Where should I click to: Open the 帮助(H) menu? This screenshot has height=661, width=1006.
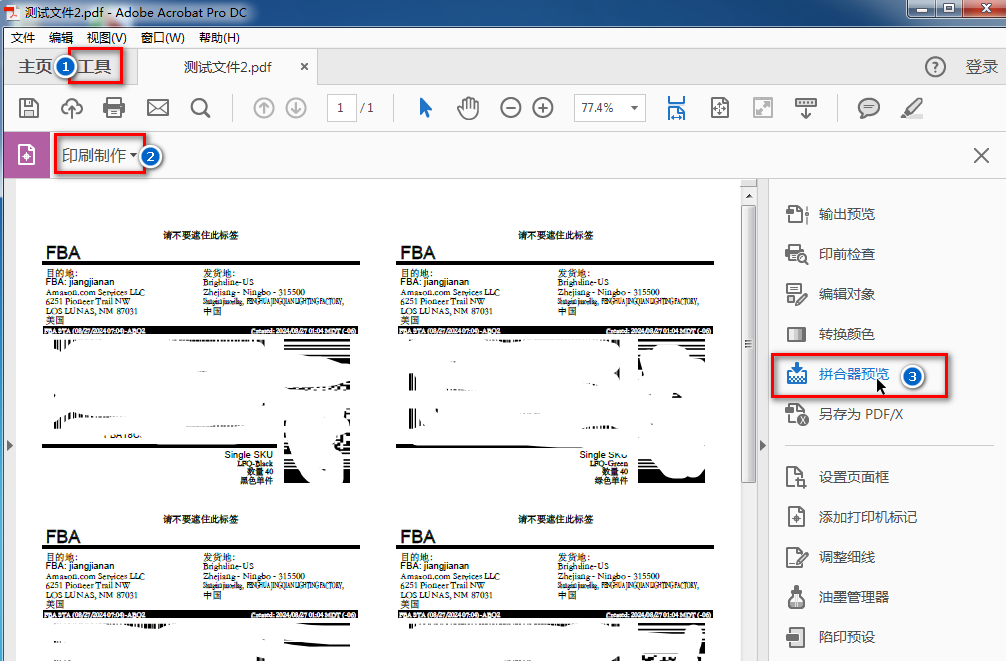219,38
